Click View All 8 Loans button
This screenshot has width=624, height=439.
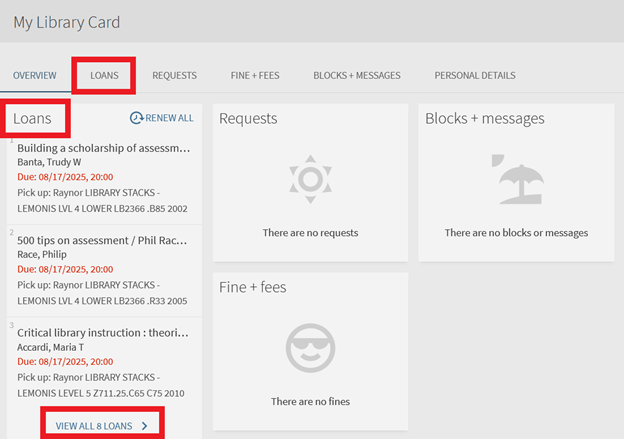pyautogui.click(x=94, y=426)
